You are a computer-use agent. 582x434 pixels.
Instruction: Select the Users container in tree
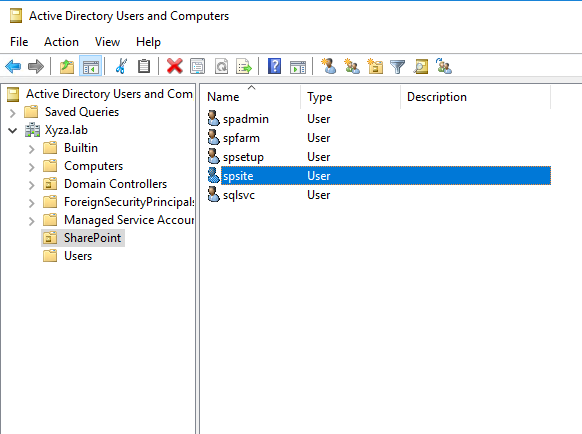78,256
